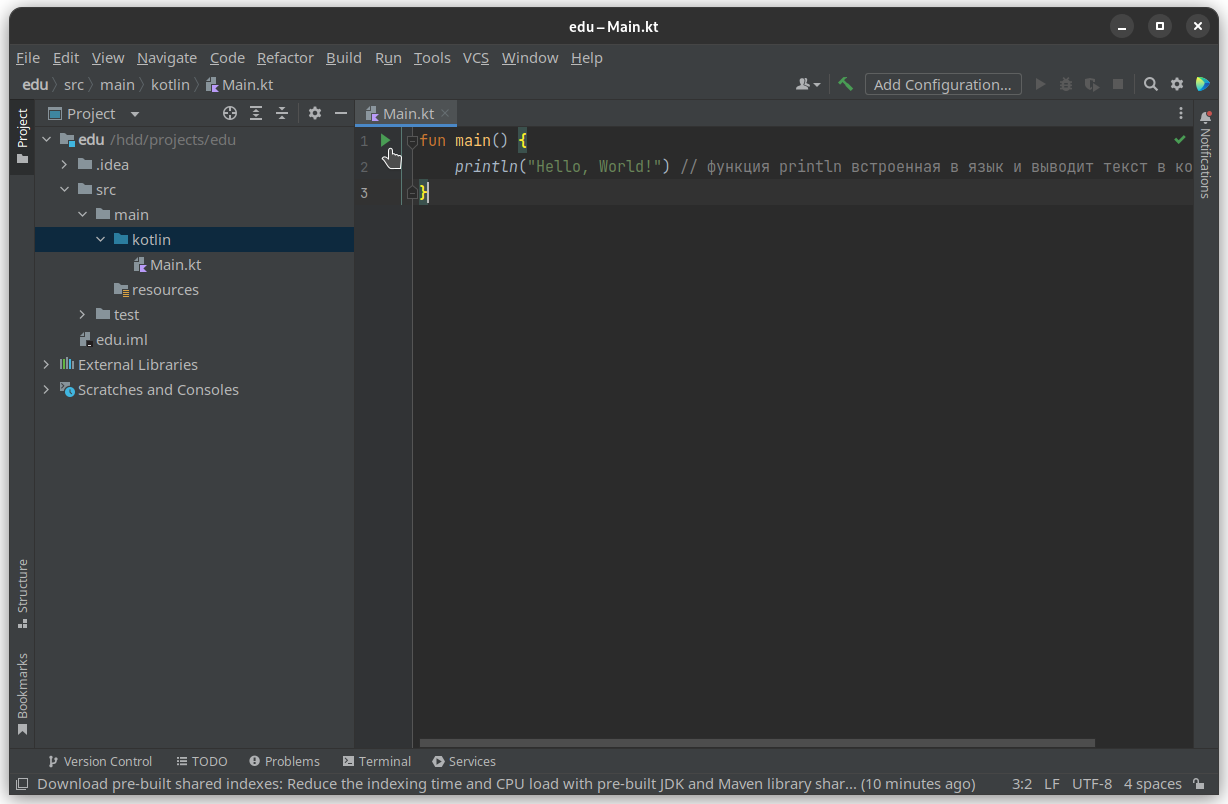The width and height of the screenshot is (1228, 804).
Task: Click Expand All icon in Project panel
Action: click(256, 114)
